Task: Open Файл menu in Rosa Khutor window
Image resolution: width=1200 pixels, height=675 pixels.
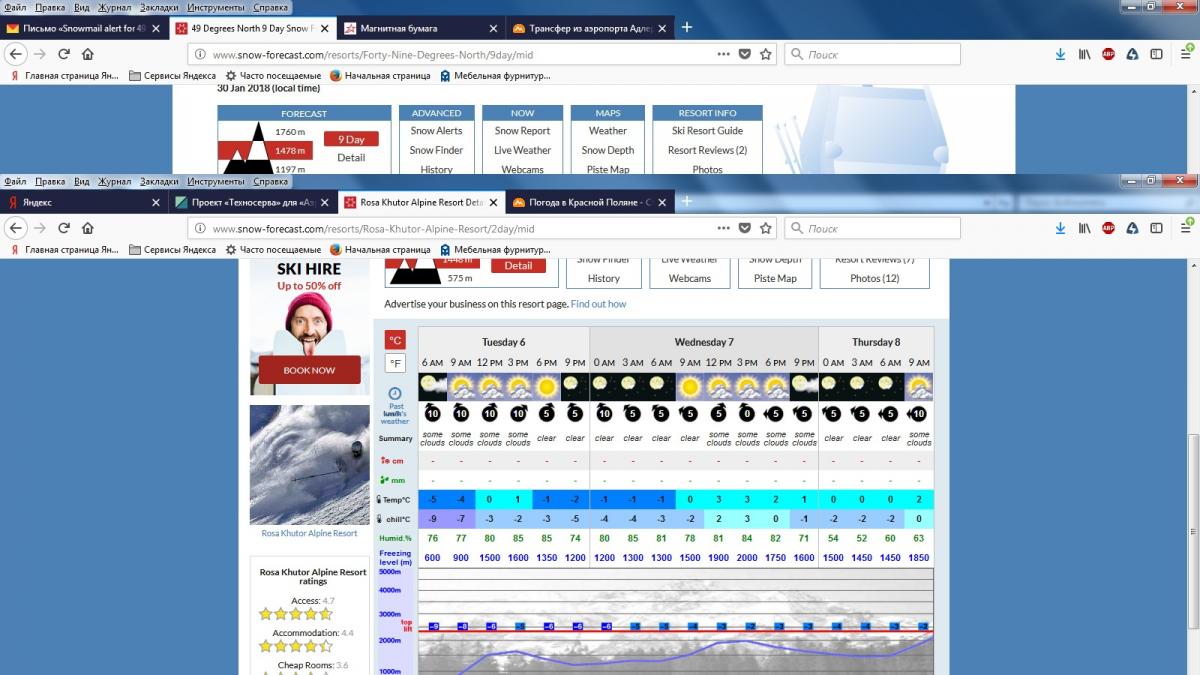Action: point(15,182)
